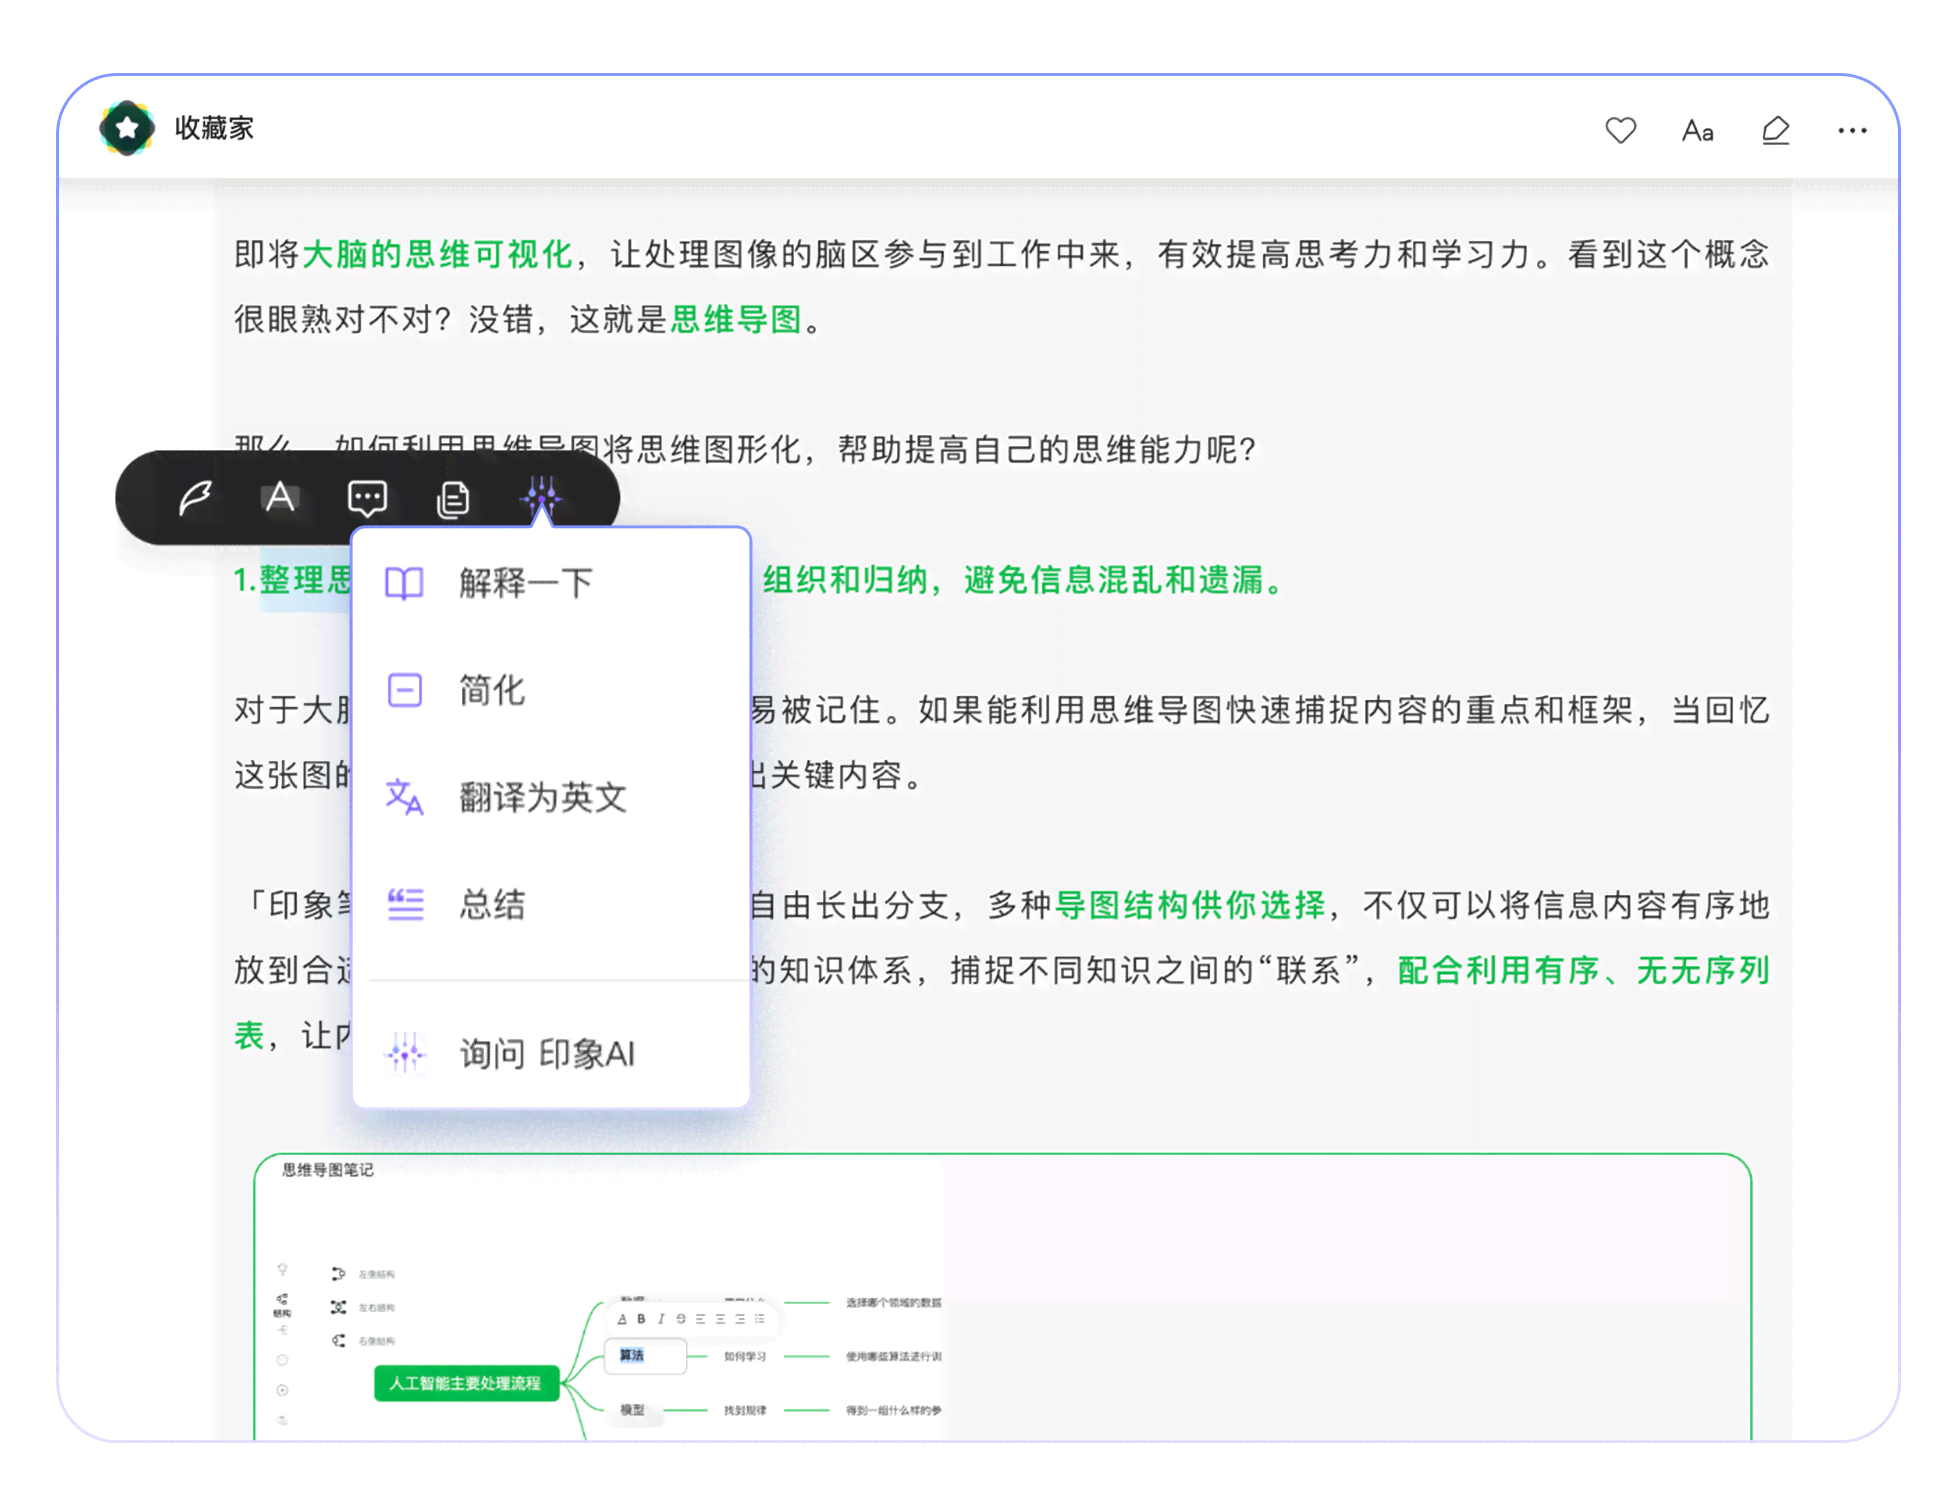Click heading text 避免信息混乱和遗漏
The image size is (1957, 1496).
[1113, 580]
